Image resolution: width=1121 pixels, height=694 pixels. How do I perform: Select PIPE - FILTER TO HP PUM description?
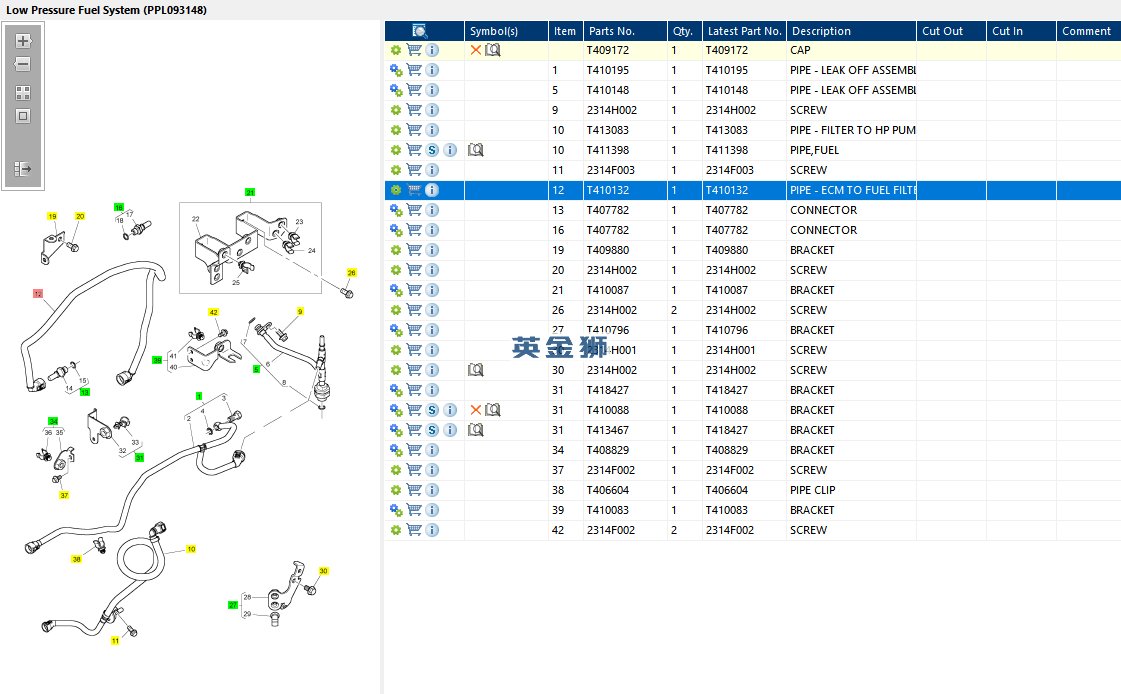point(853,130)
